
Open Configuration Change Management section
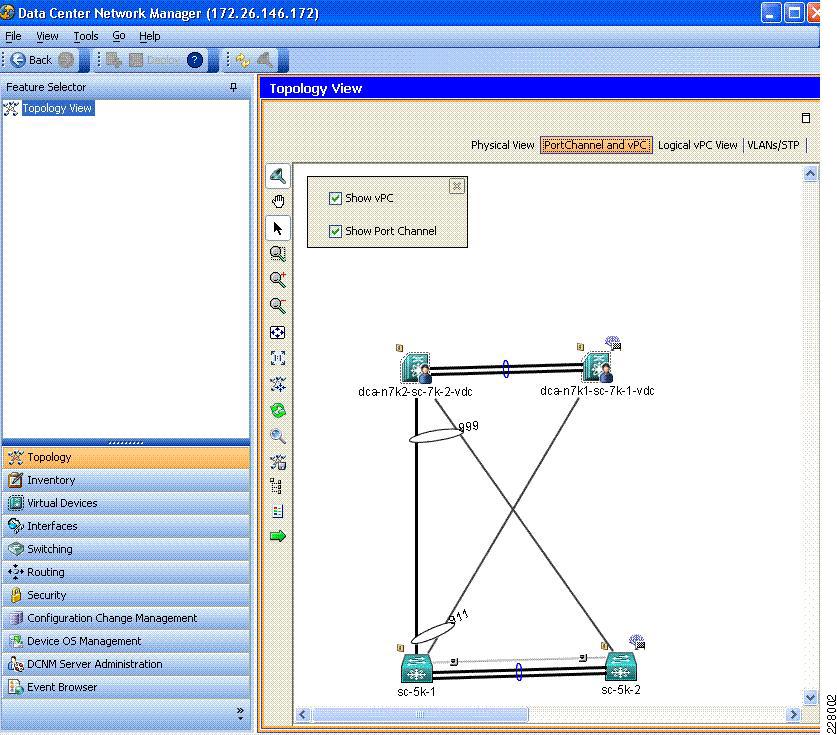[126, 618]
